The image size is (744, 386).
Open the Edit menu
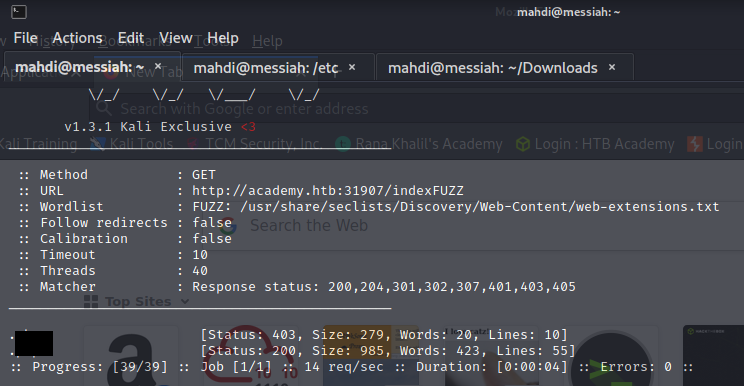coord(130,38)
